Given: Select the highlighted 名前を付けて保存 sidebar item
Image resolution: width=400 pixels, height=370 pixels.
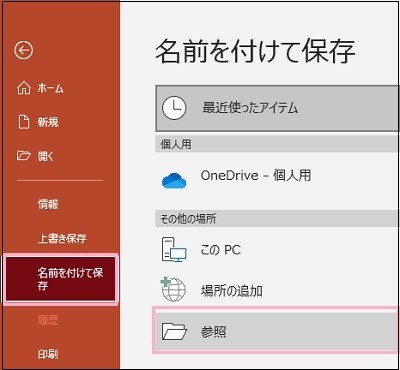Looking at the screenshot, I should [x=60, y=279].
